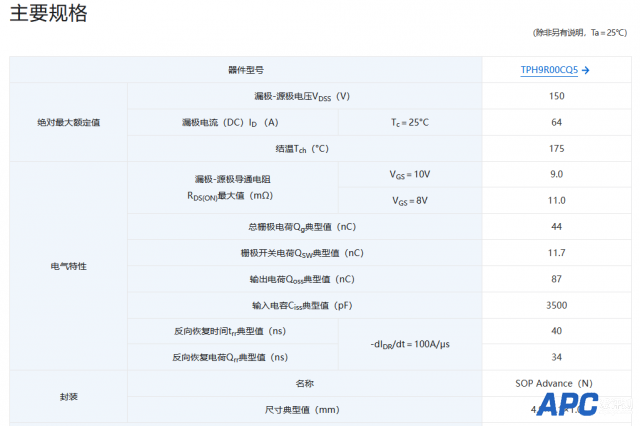Screen dimensions: 640x426
Task: Click the 绝对最大额定值 row group cell
Action: tap(69, 122)
